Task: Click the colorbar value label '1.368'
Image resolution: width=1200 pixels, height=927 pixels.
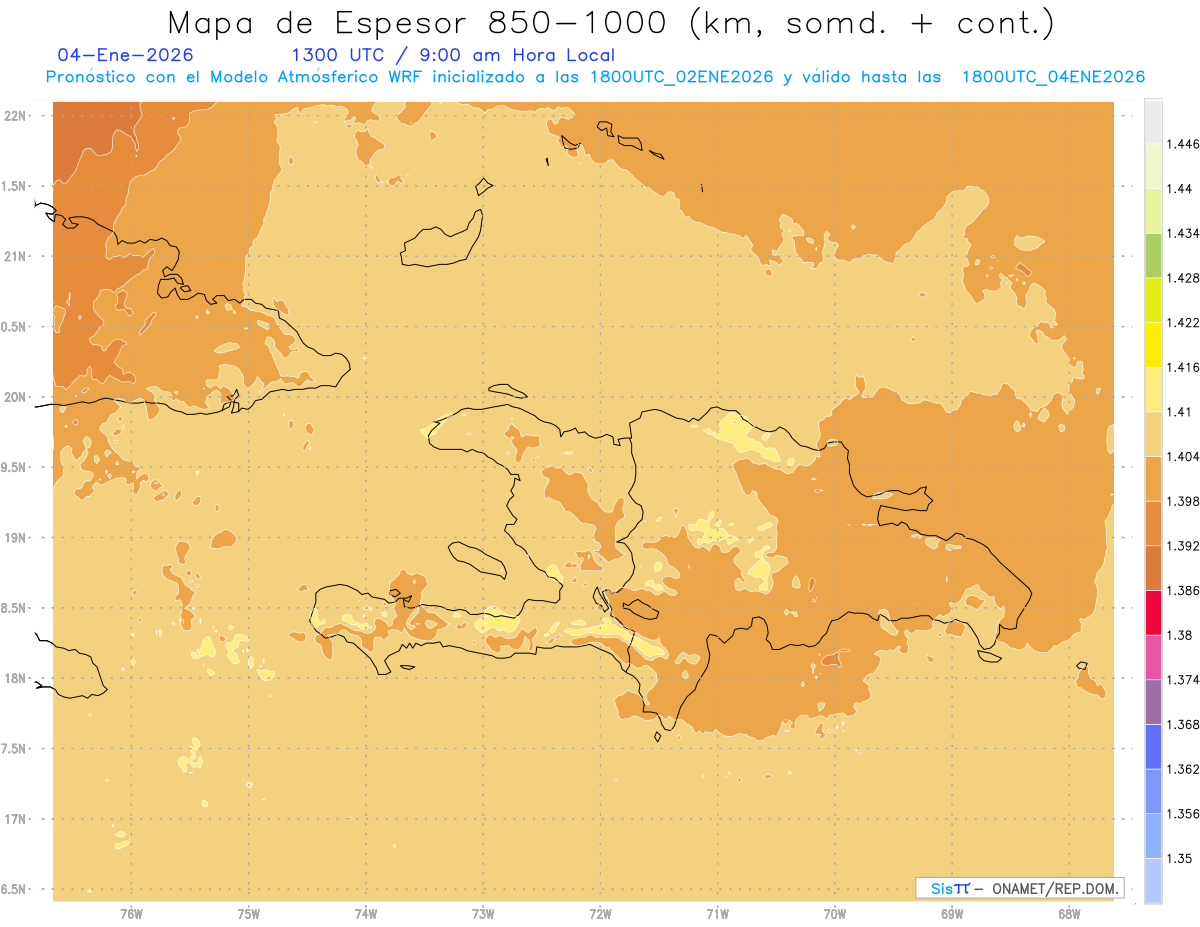Action: [1183, 725]
